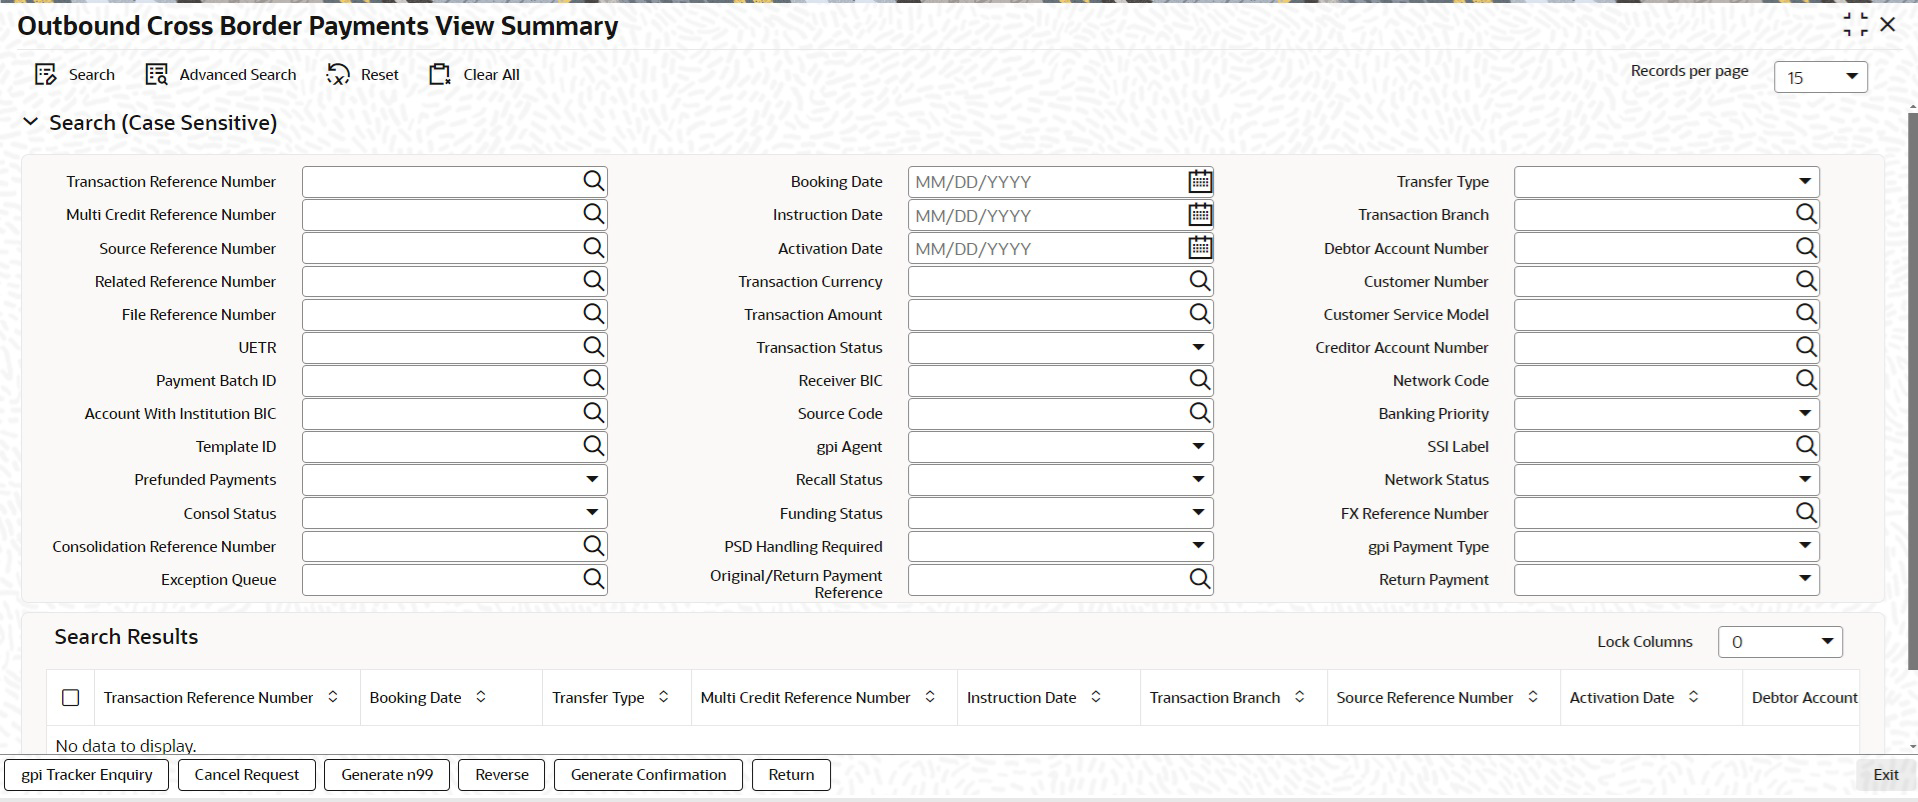Open the Return Payment dropdown
Screen dimensions: 1918x802
click(x=1667, y=579)
